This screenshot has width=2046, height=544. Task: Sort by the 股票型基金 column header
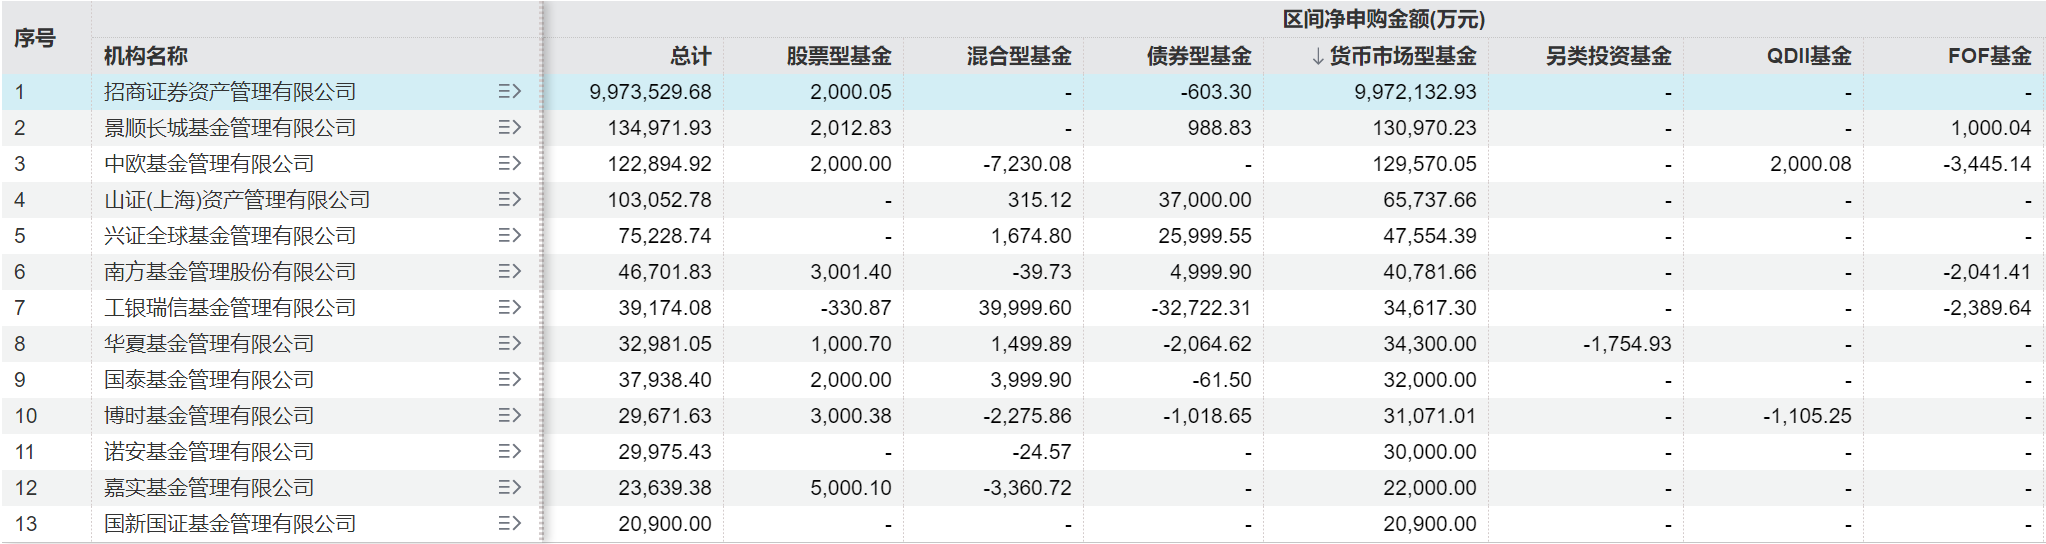coord(838,56)
